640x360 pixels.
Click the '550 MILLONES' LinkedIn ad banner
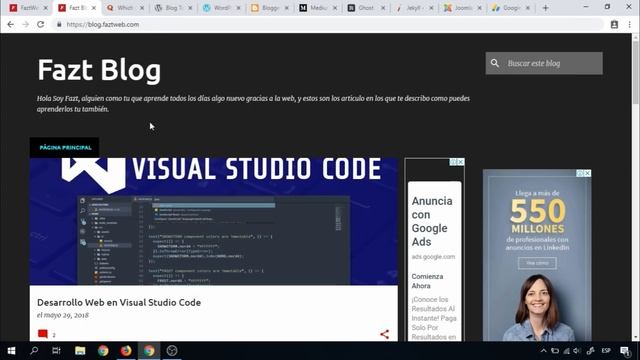click(x=537, y=216)
